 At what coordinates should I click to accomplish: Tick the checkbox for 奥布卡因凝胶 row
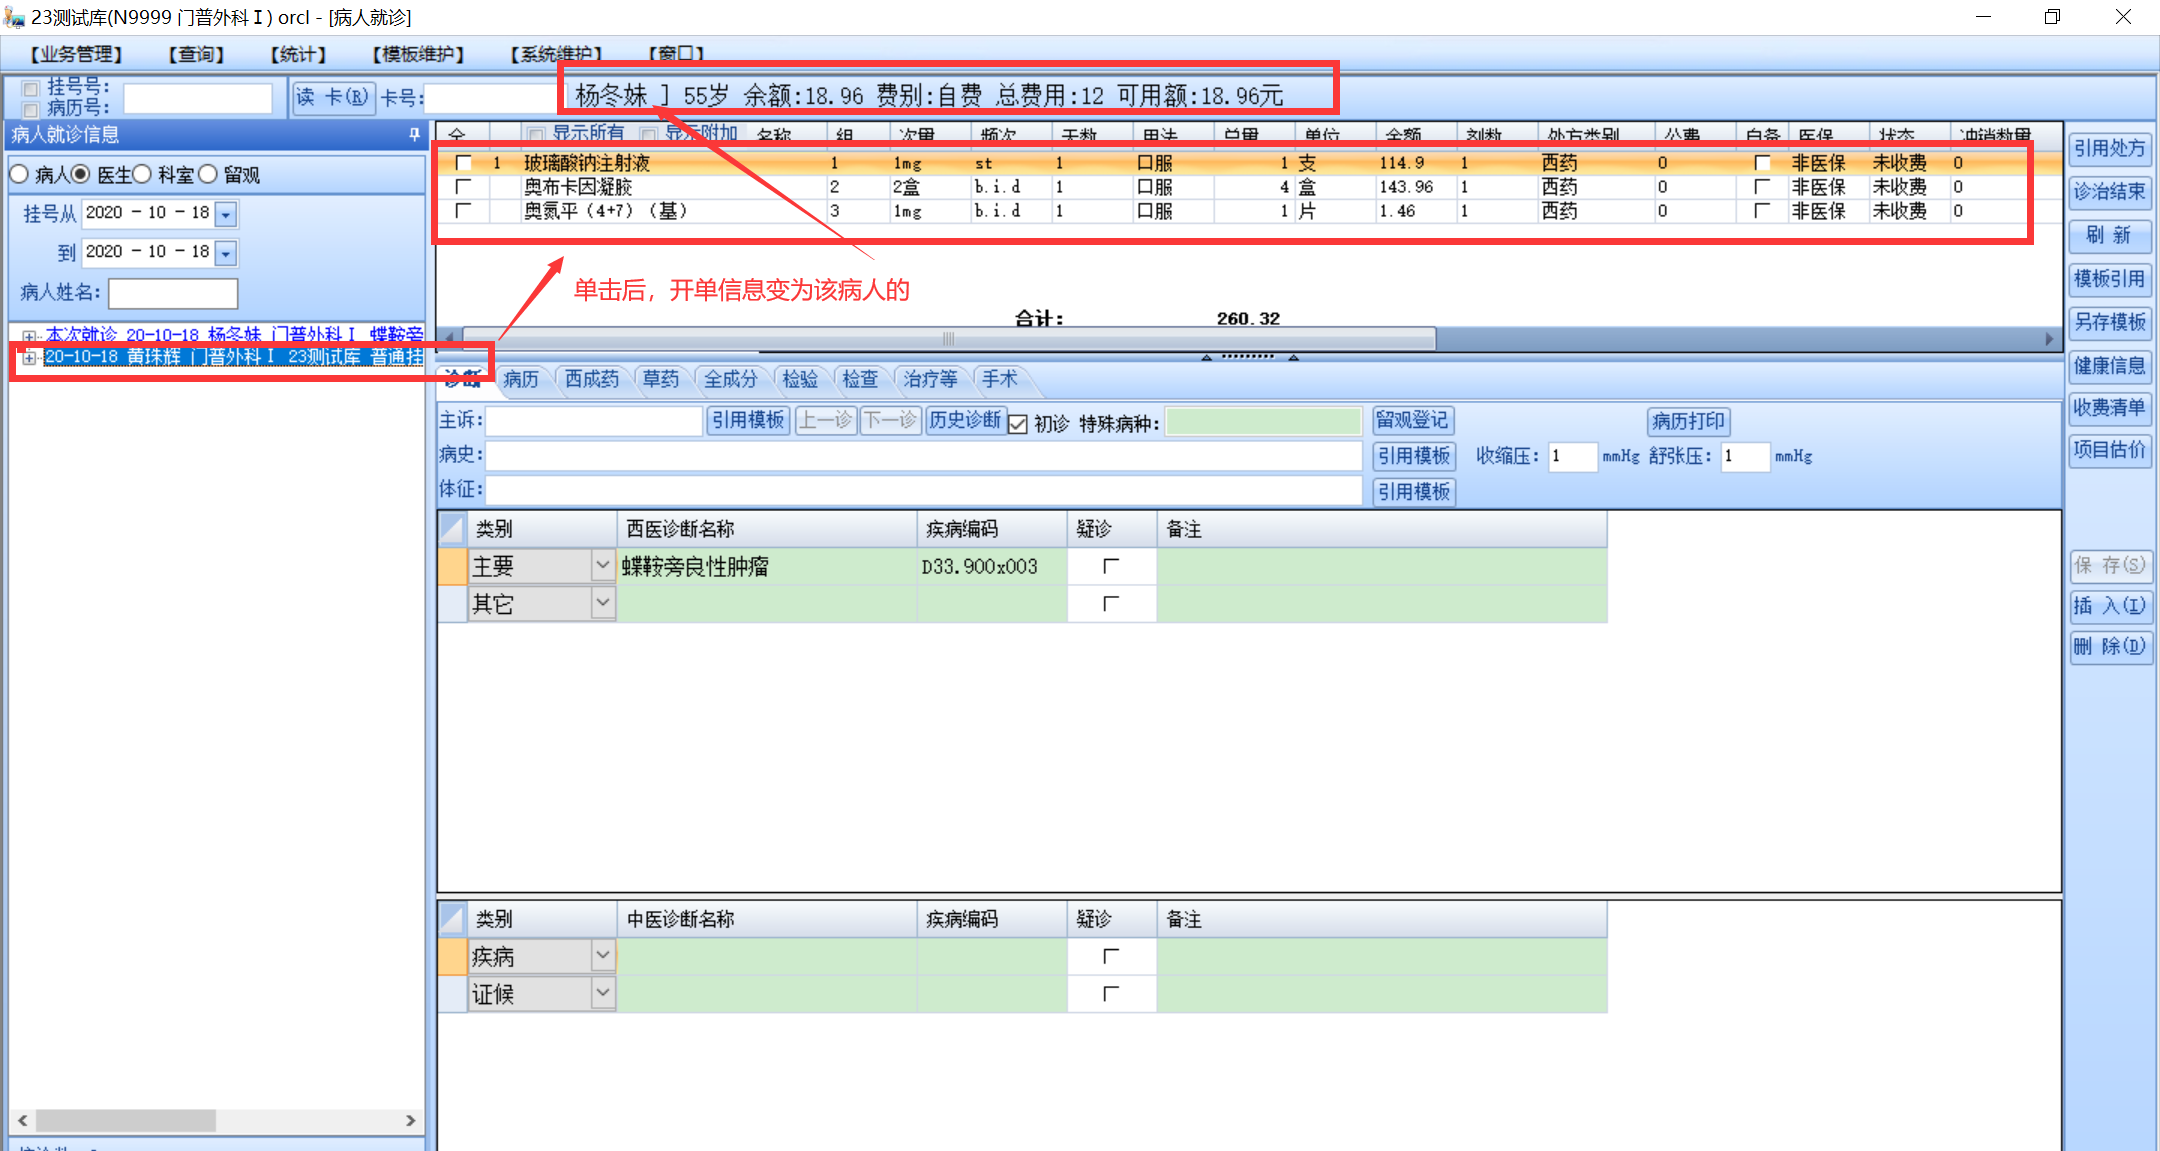tap(463, 187)
